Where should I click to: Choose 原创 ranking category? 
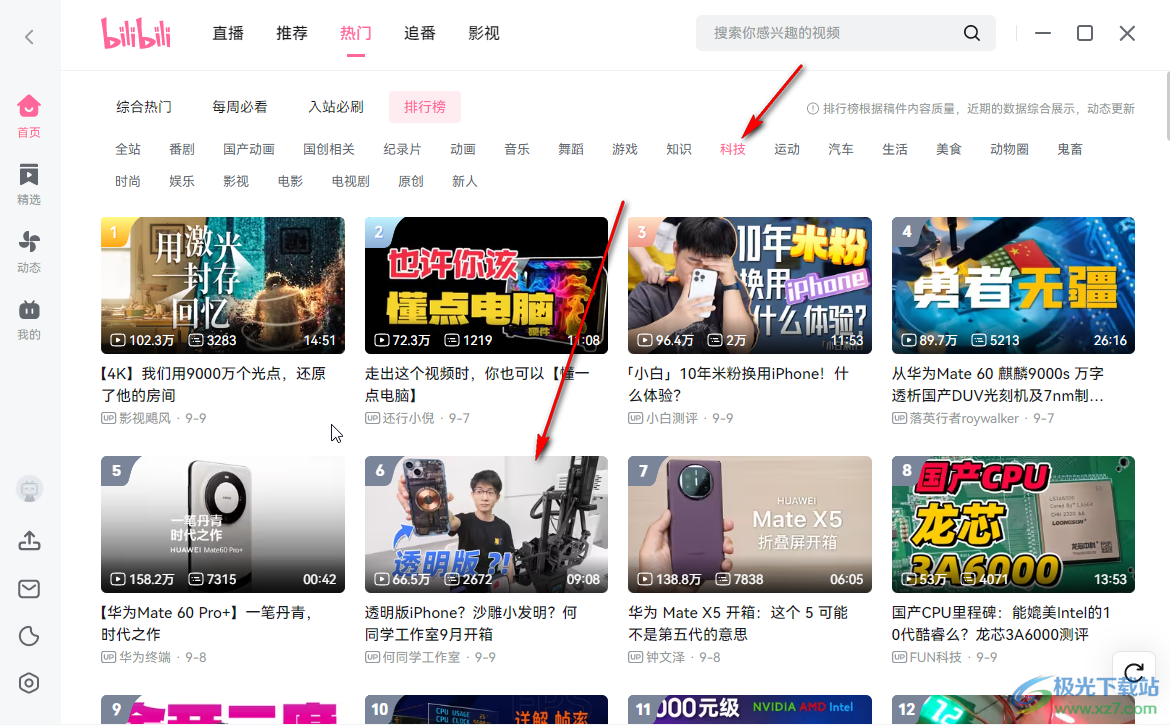click(x=410, y=181)
